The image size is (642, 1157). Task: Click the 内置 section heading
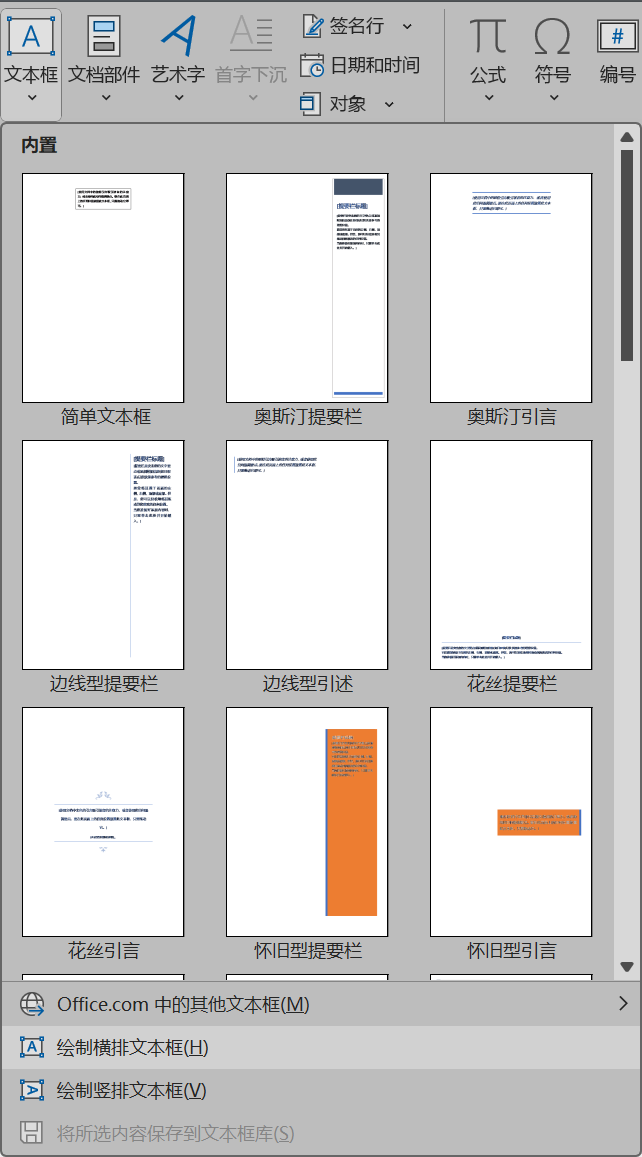tap(39, 145)
